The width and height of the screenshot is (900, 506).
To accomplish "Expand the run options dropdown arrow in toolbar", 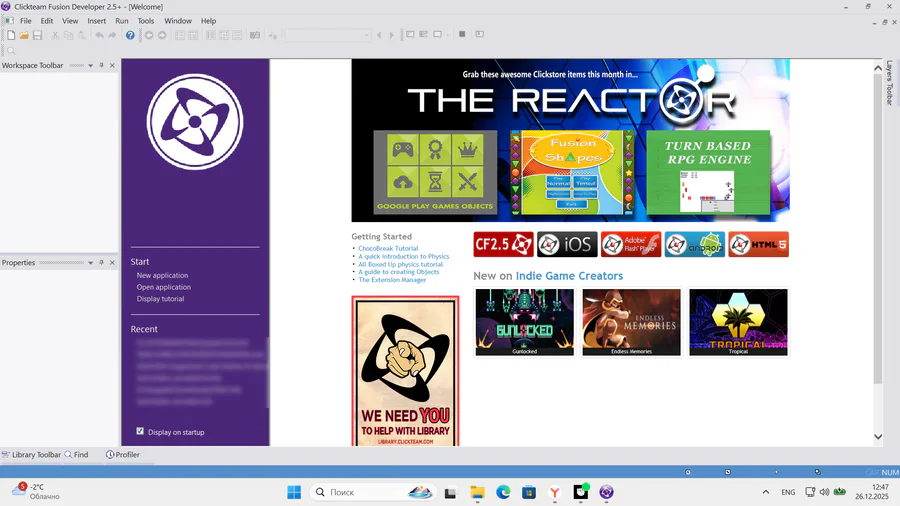I will (x=448, y=35).
